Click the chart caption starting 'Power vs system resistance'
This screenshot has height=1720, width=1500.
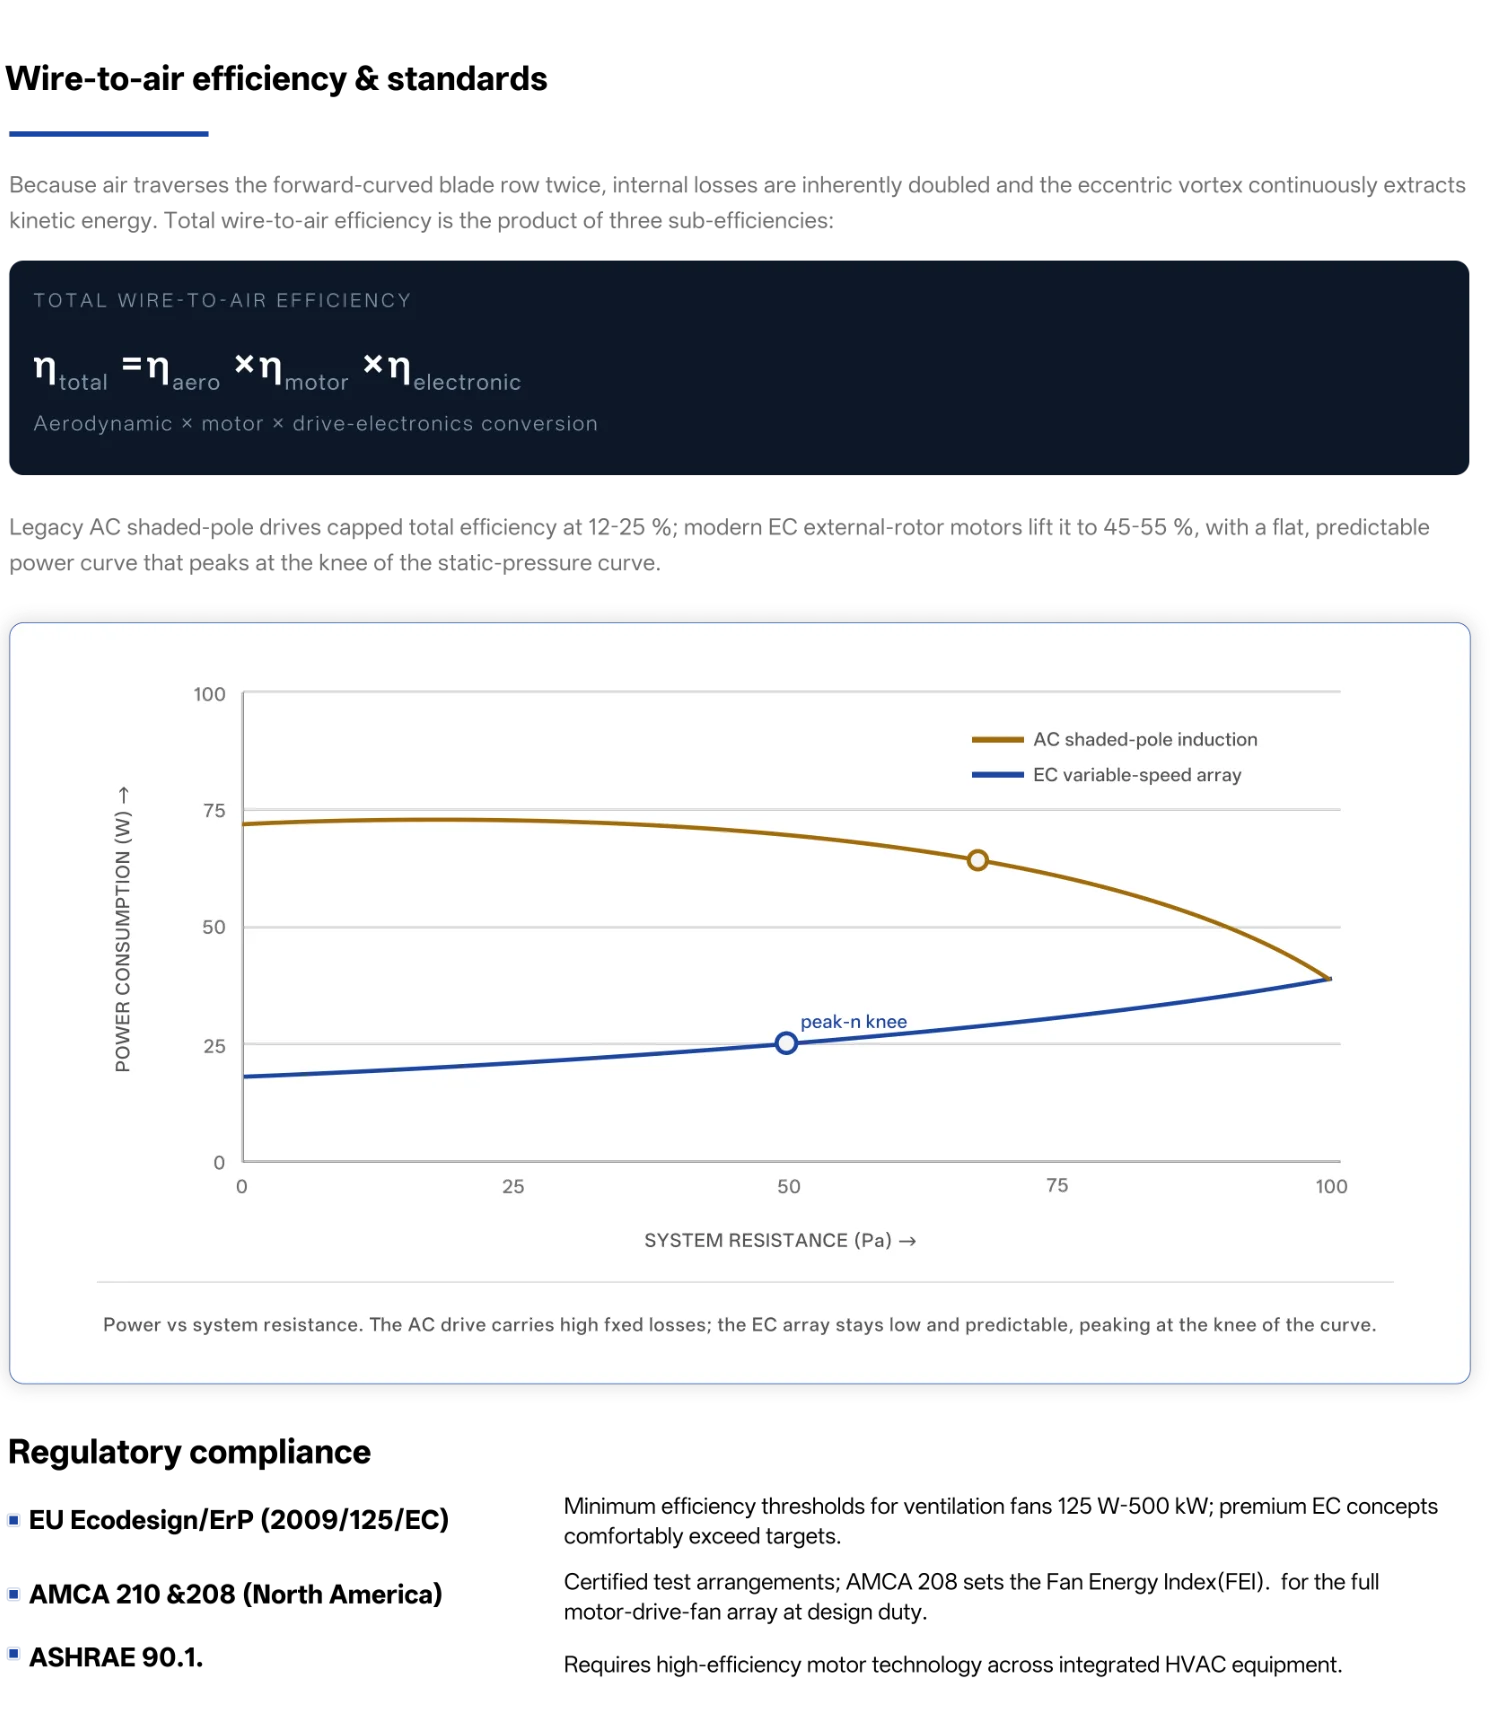[740, 1324]
